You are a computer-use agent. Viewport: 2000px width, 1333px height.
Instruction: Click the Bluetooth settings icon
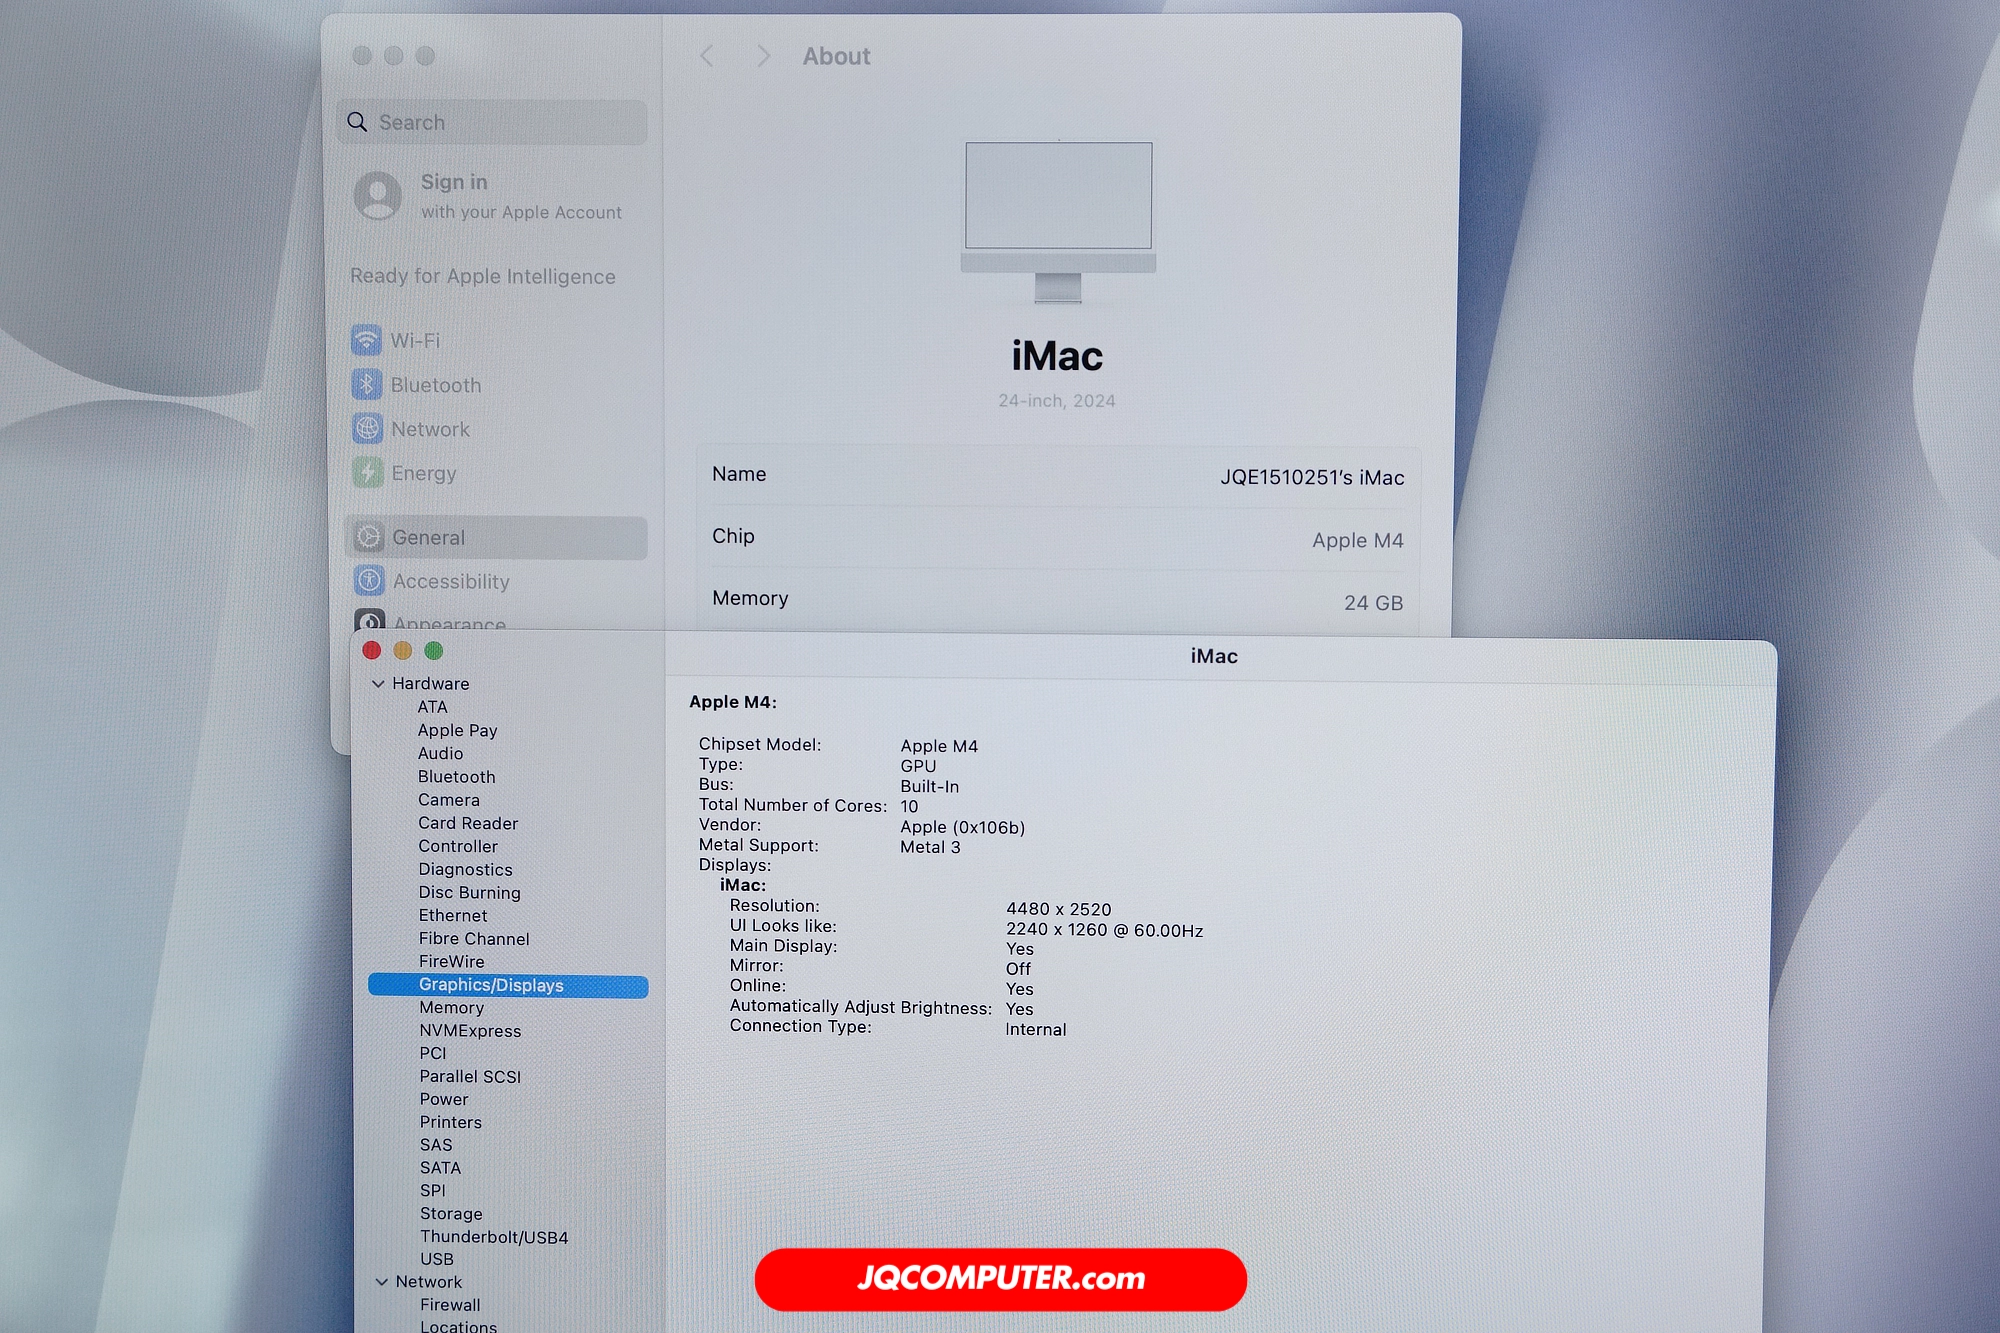(366, 385)
